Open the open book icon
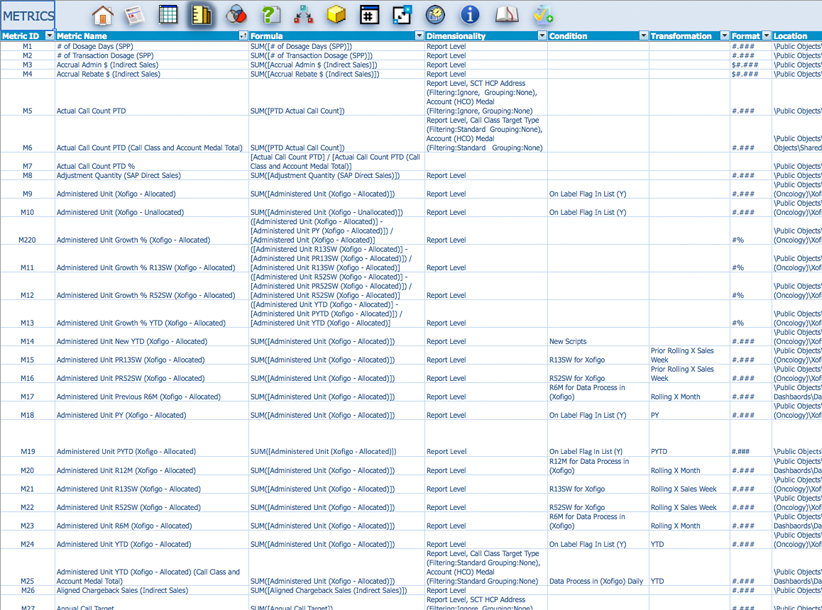The height and width of the screenshot is (610, 822). pos(507,15)
